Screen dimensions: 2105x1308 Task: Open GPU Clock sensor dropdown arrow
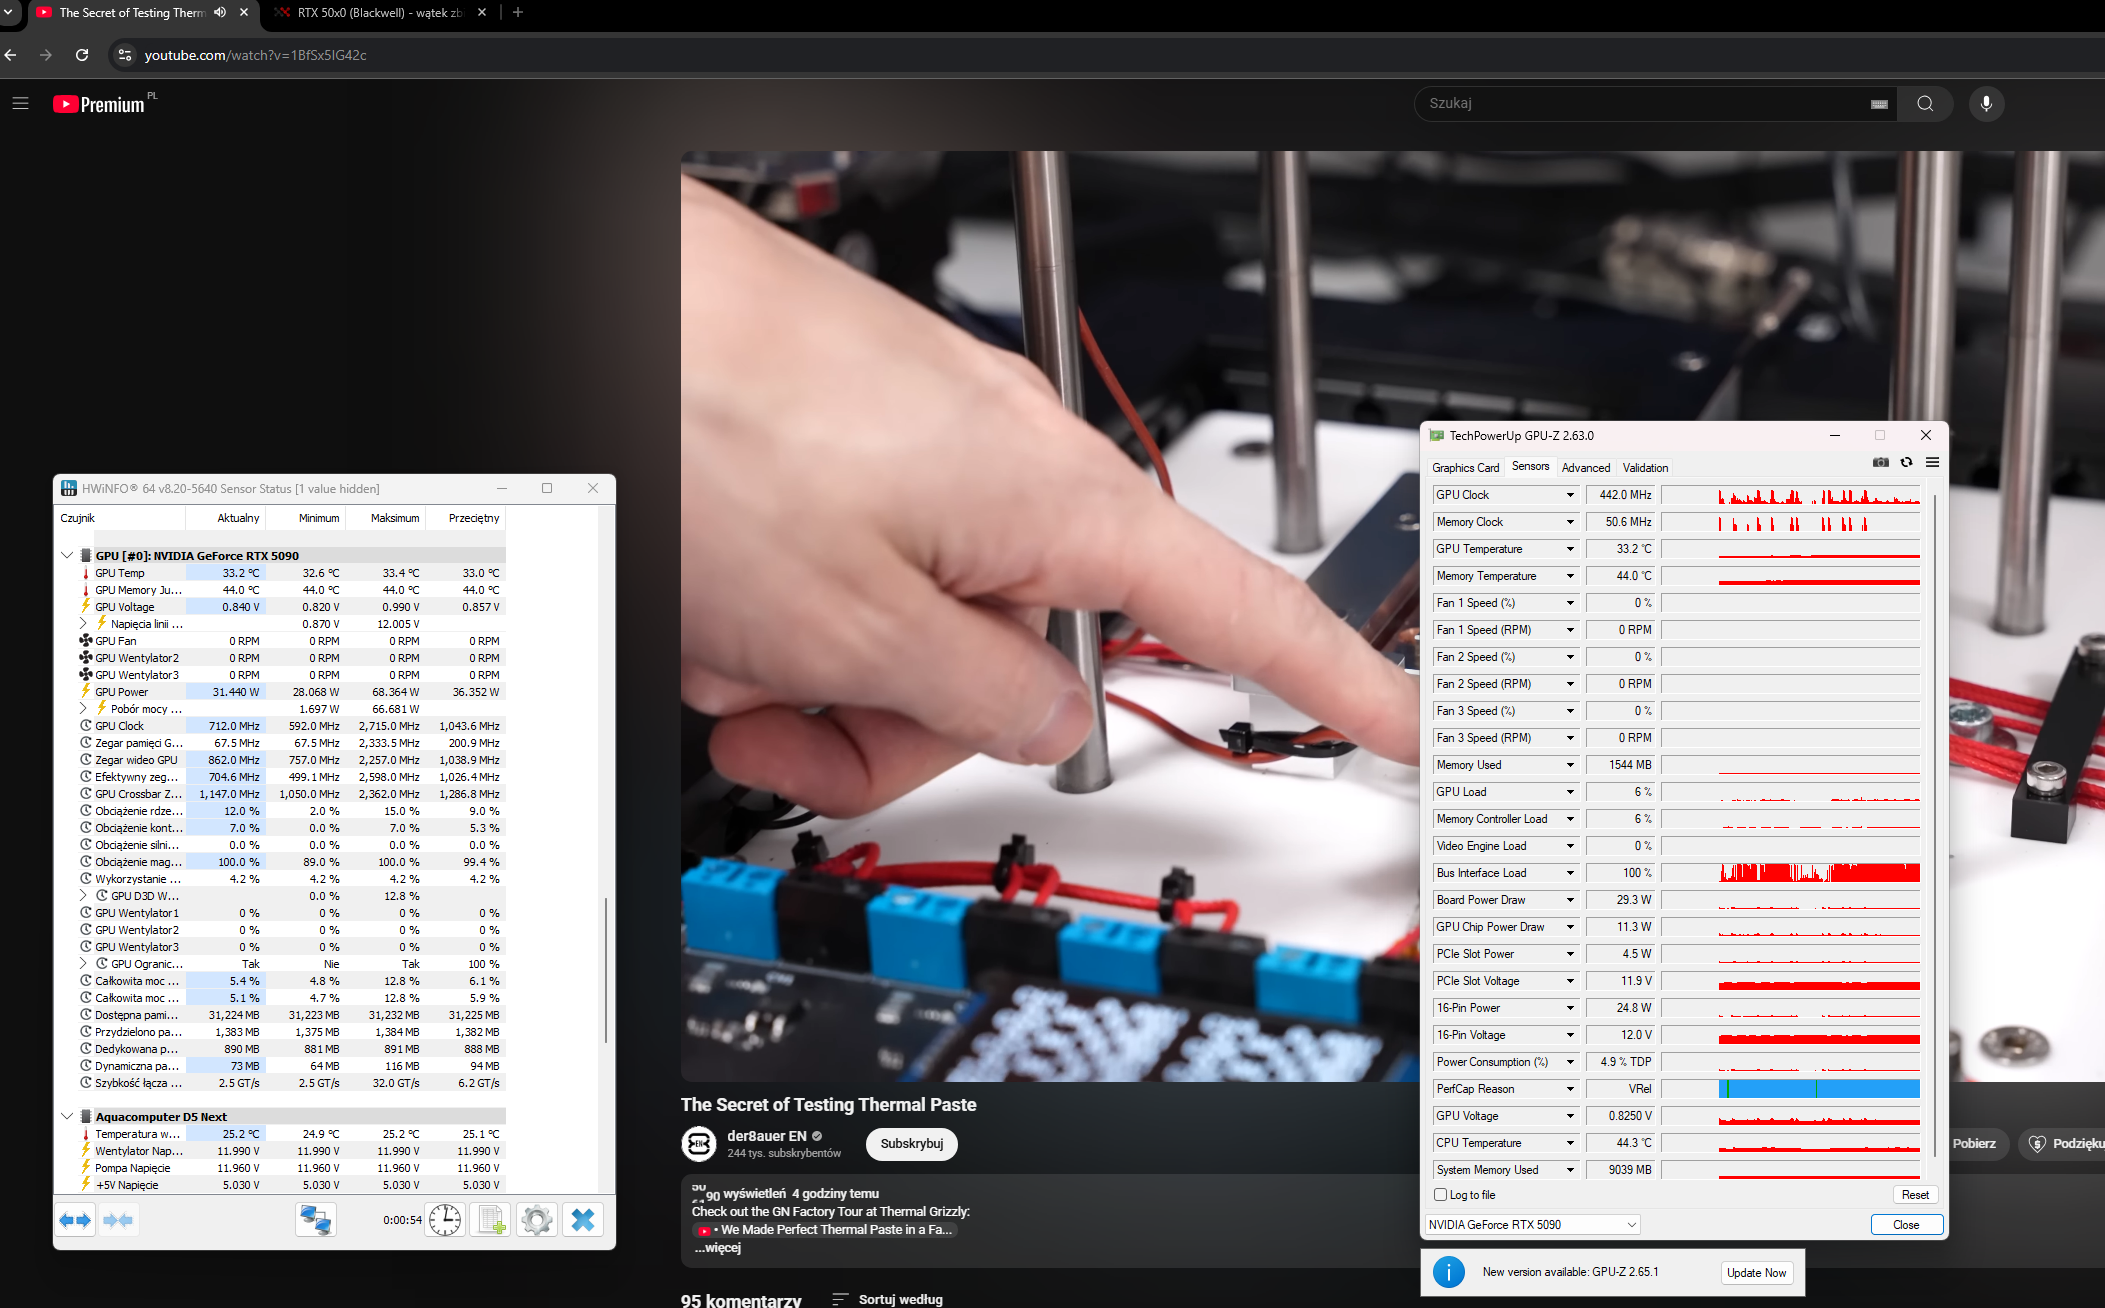1570,495
